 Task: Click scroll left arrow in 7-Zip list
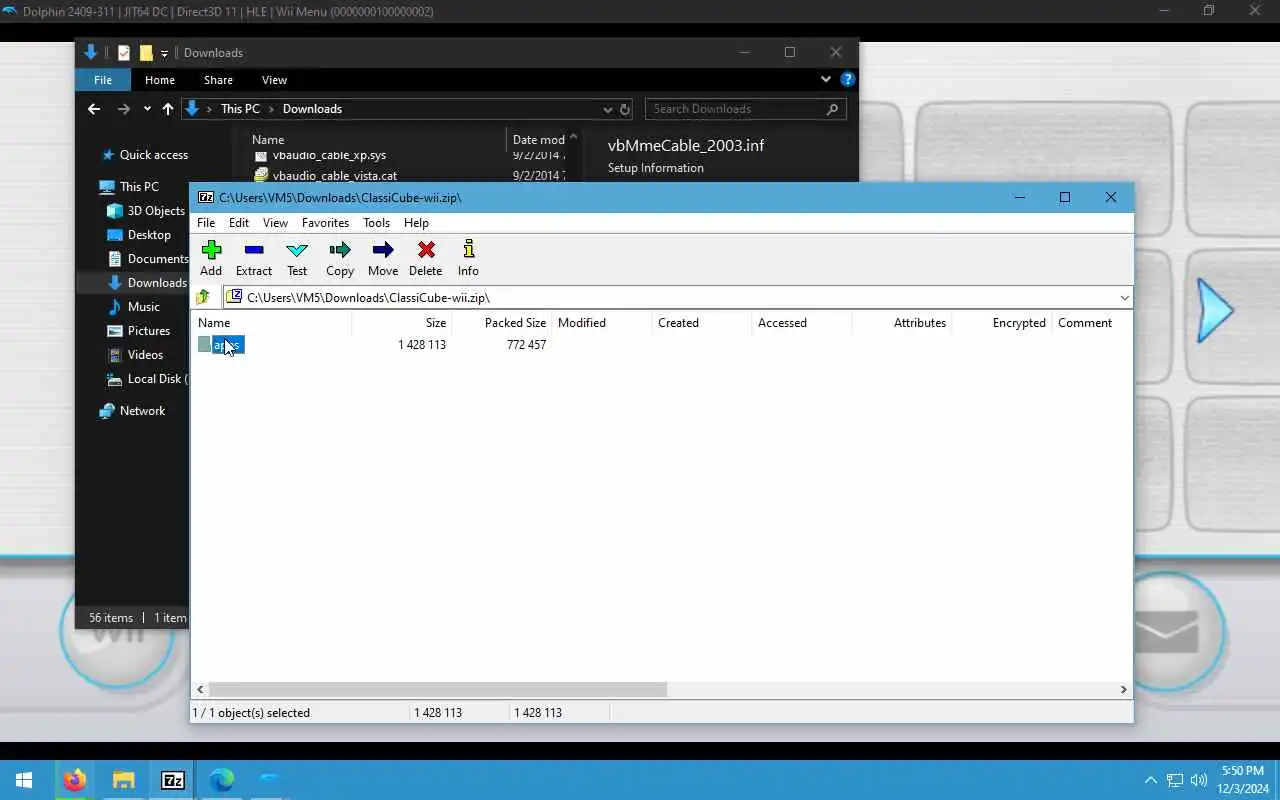[x=200, y=689]
